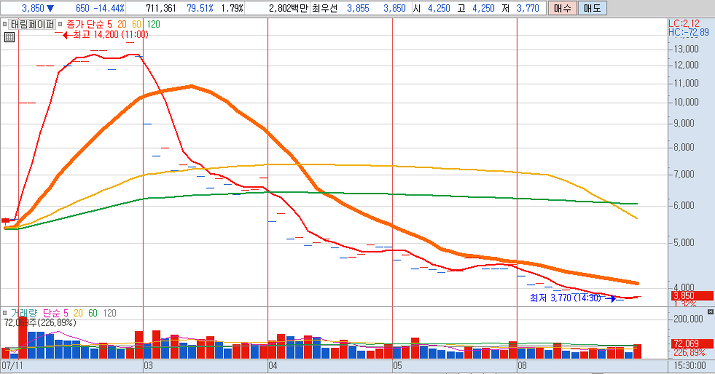Viewport: 715px width, 374px height.
Task: Click the 200,000 volume axis label
Action: pos(688,318)
